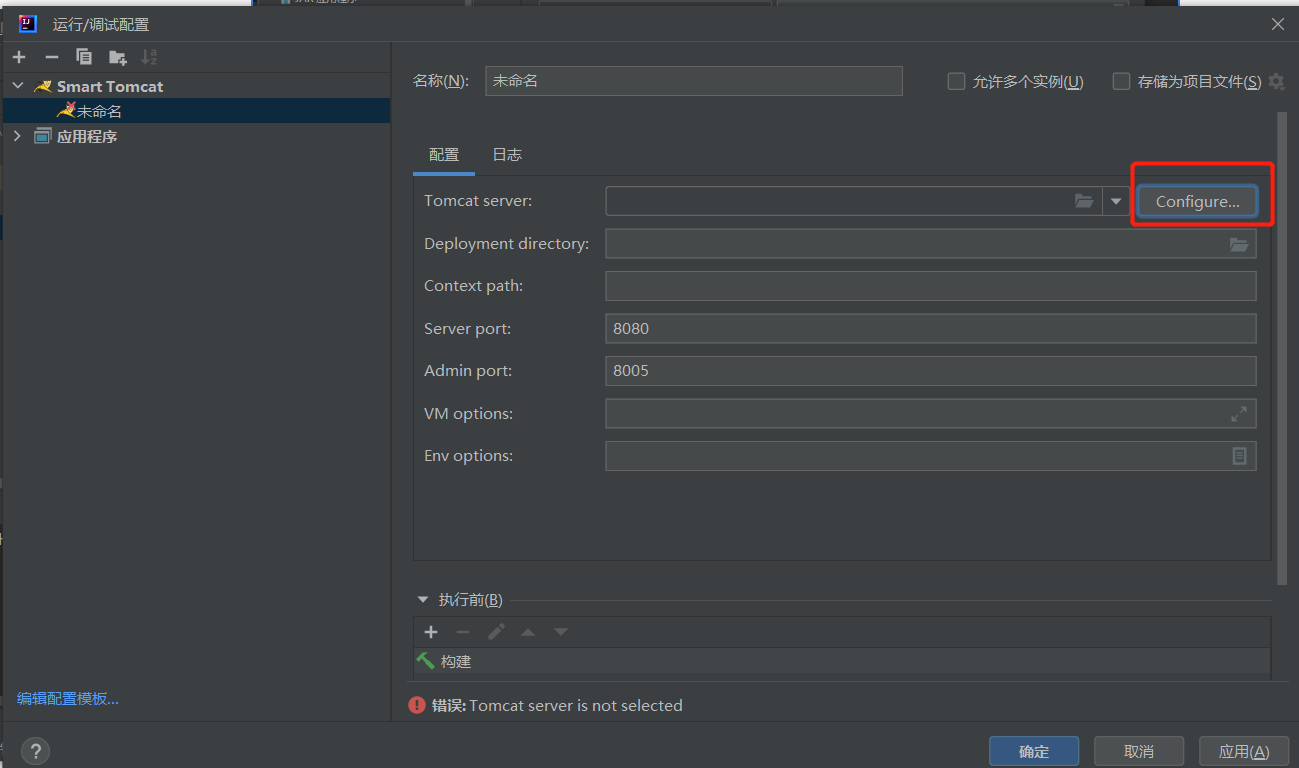Move before-launch task down
Image resolution: width=1299 pixels, height=768 pixels.
(x=561, y=632)
